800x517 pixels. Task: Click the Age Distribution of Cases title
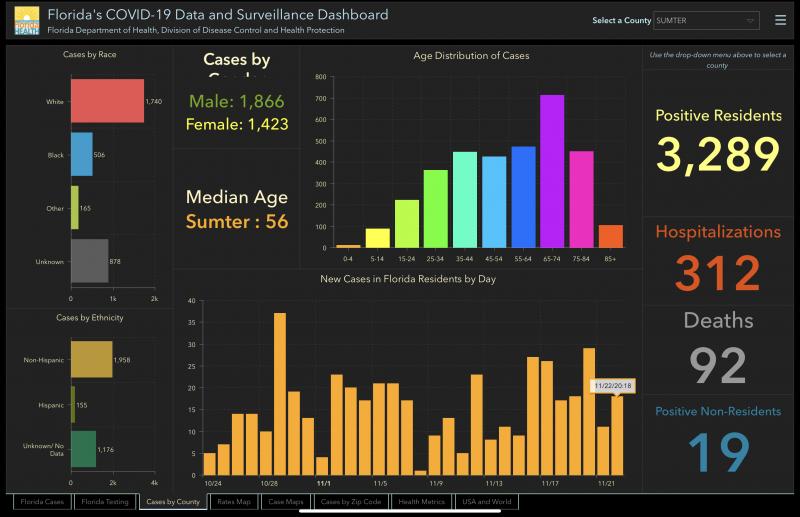pyautogui.click(x=471, y=56)
